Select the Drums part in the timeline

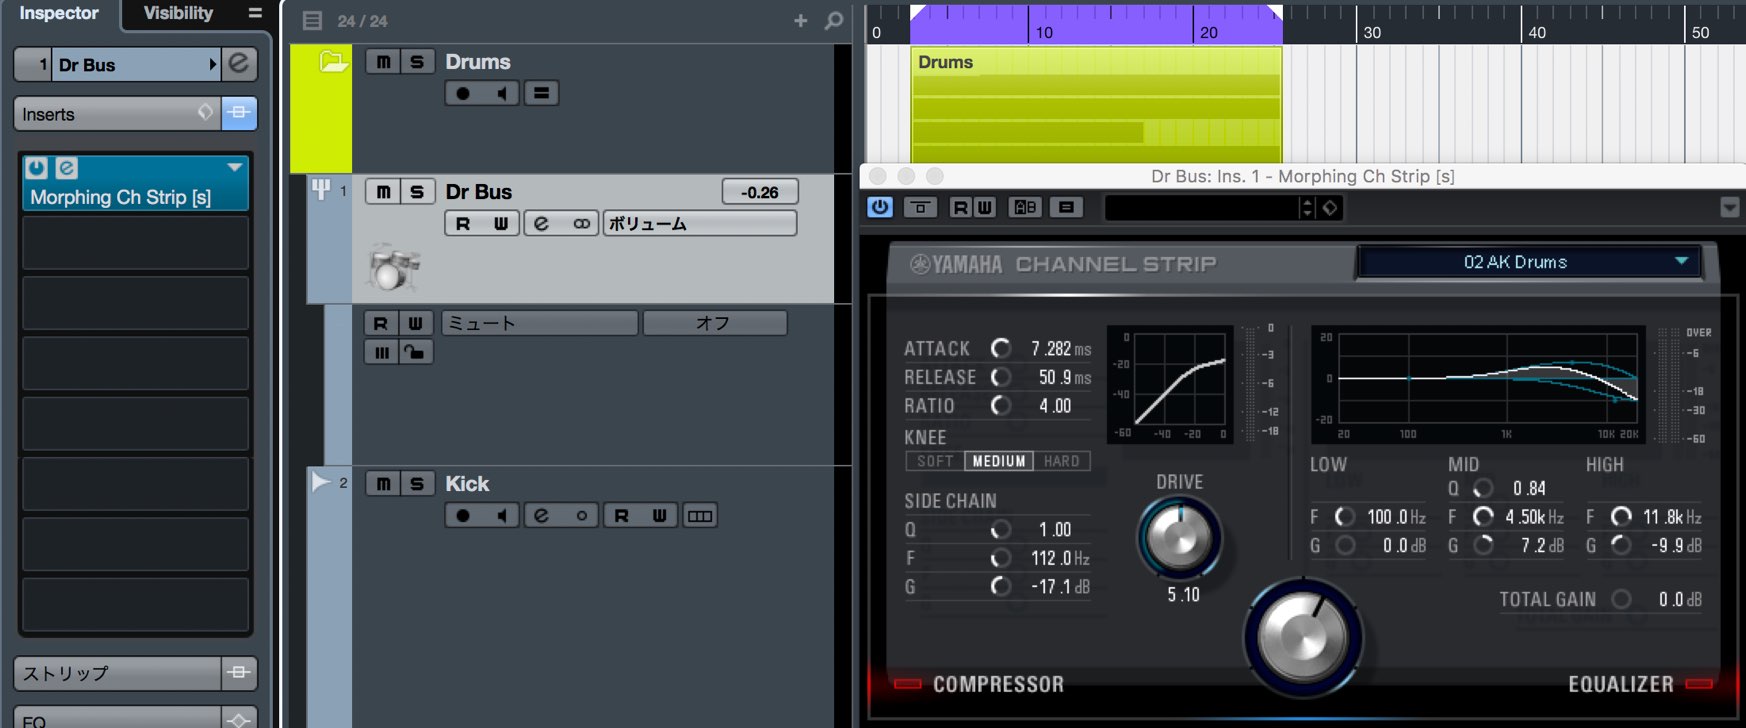[1096, 105]
